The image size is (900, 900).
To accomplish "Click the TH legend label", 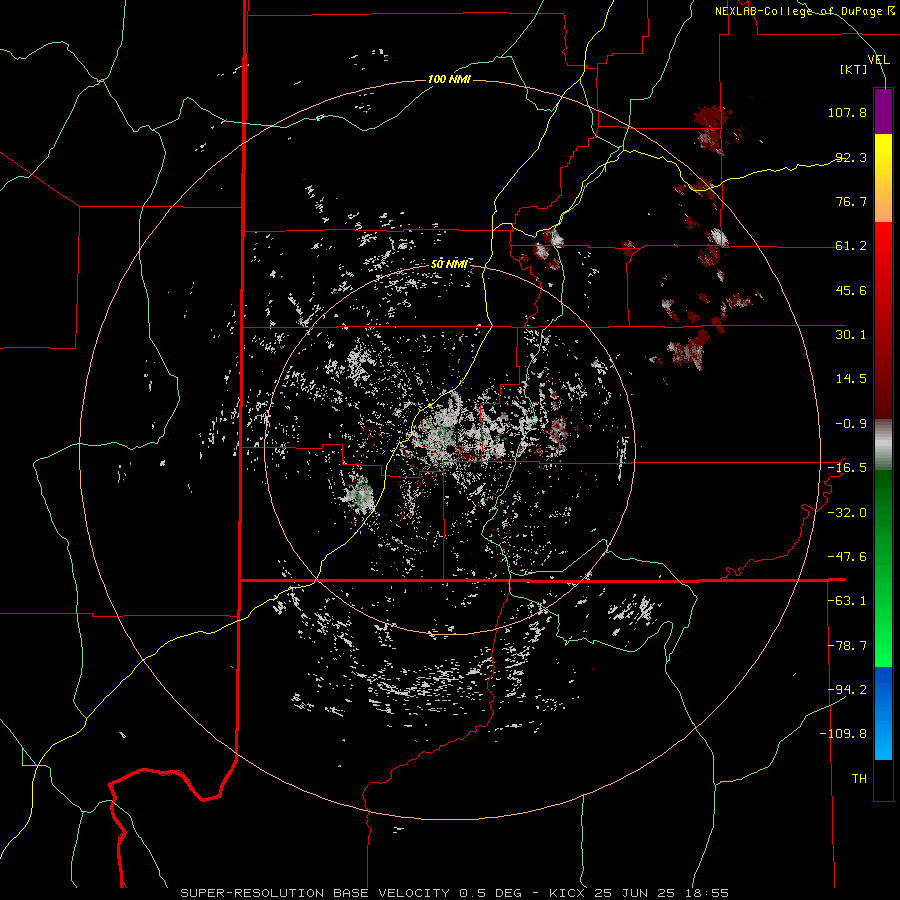I will [x=859, y=779].
